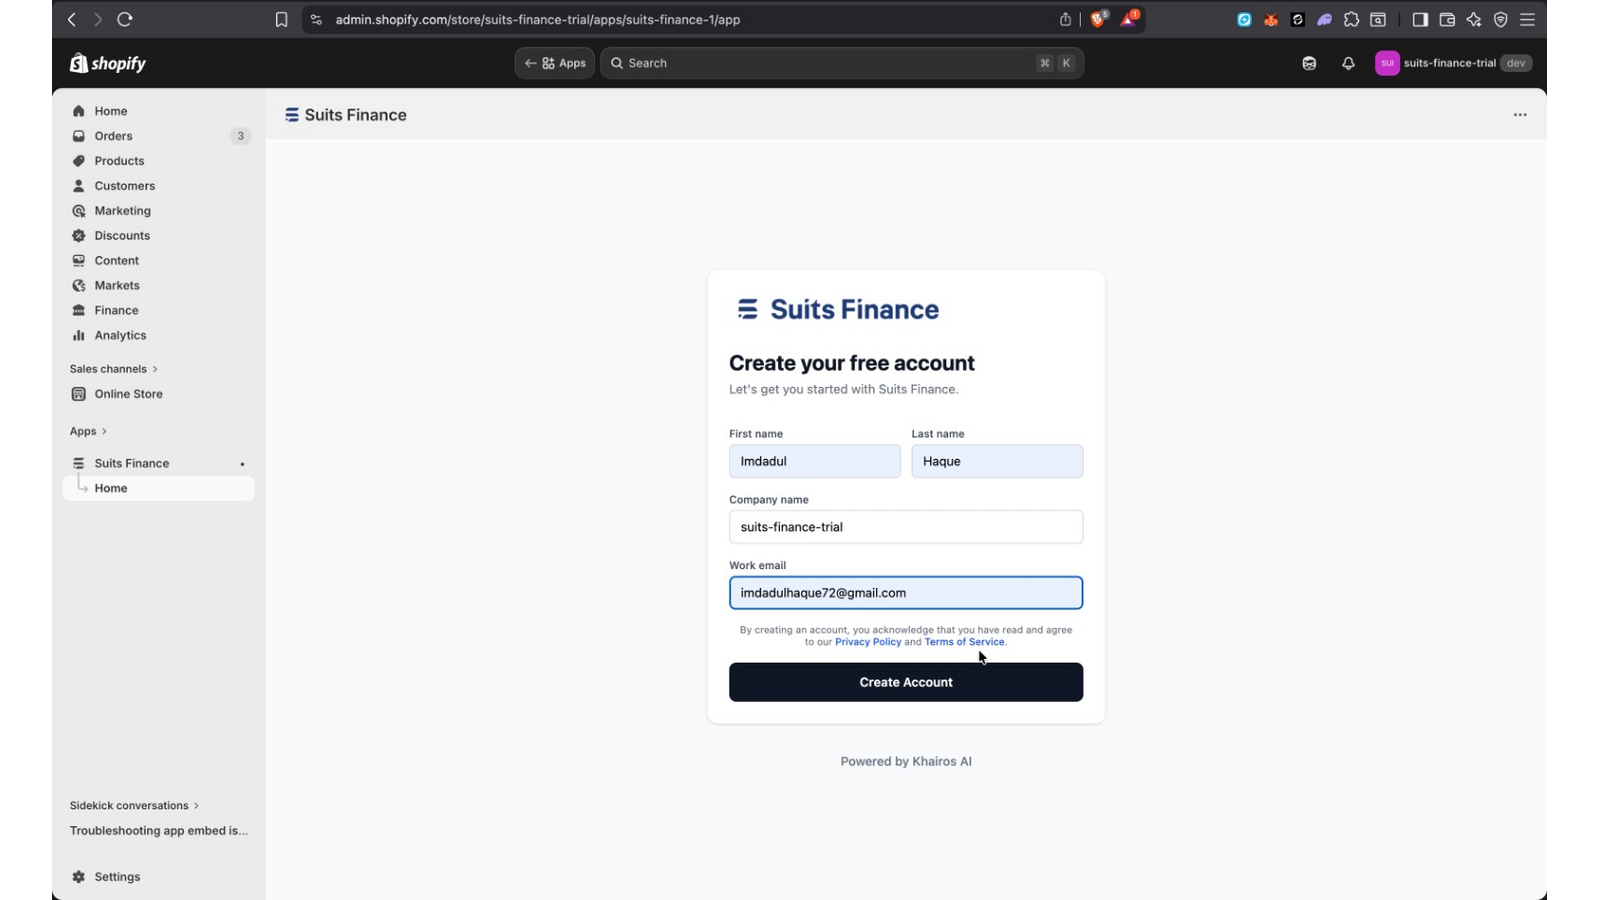Click the back to Apps button

(555, 63)
